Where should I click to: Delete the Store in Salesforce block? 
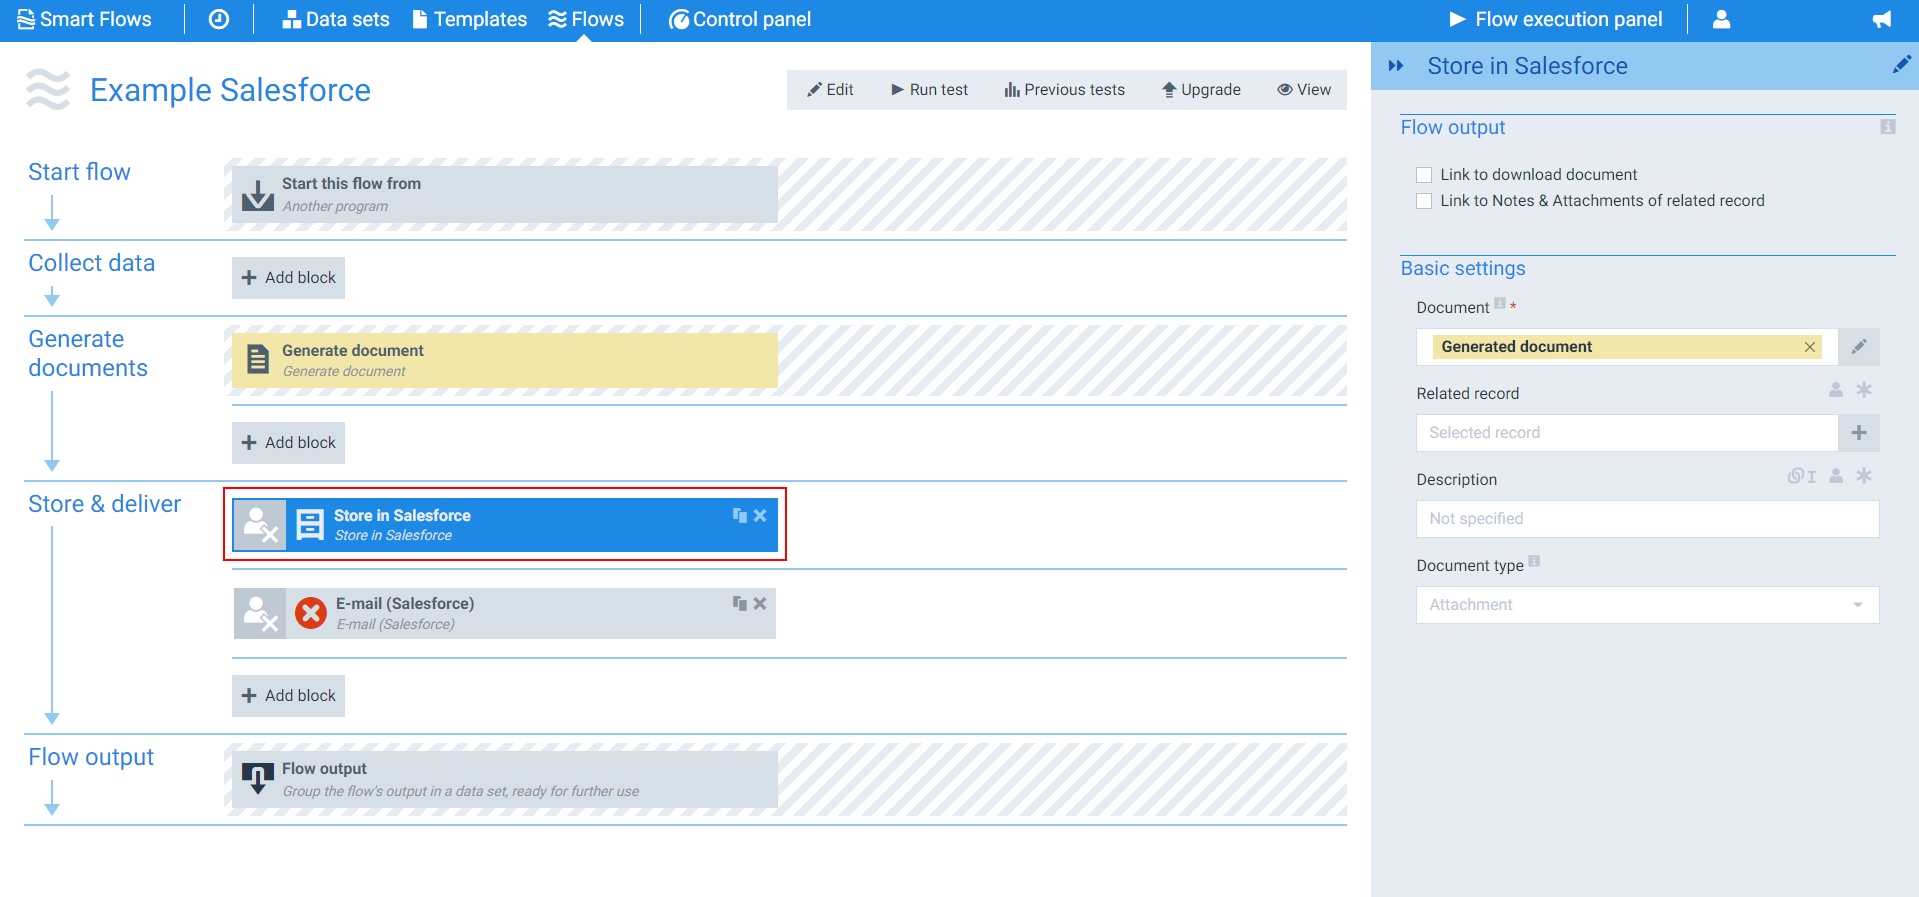(x=760, y=515)
